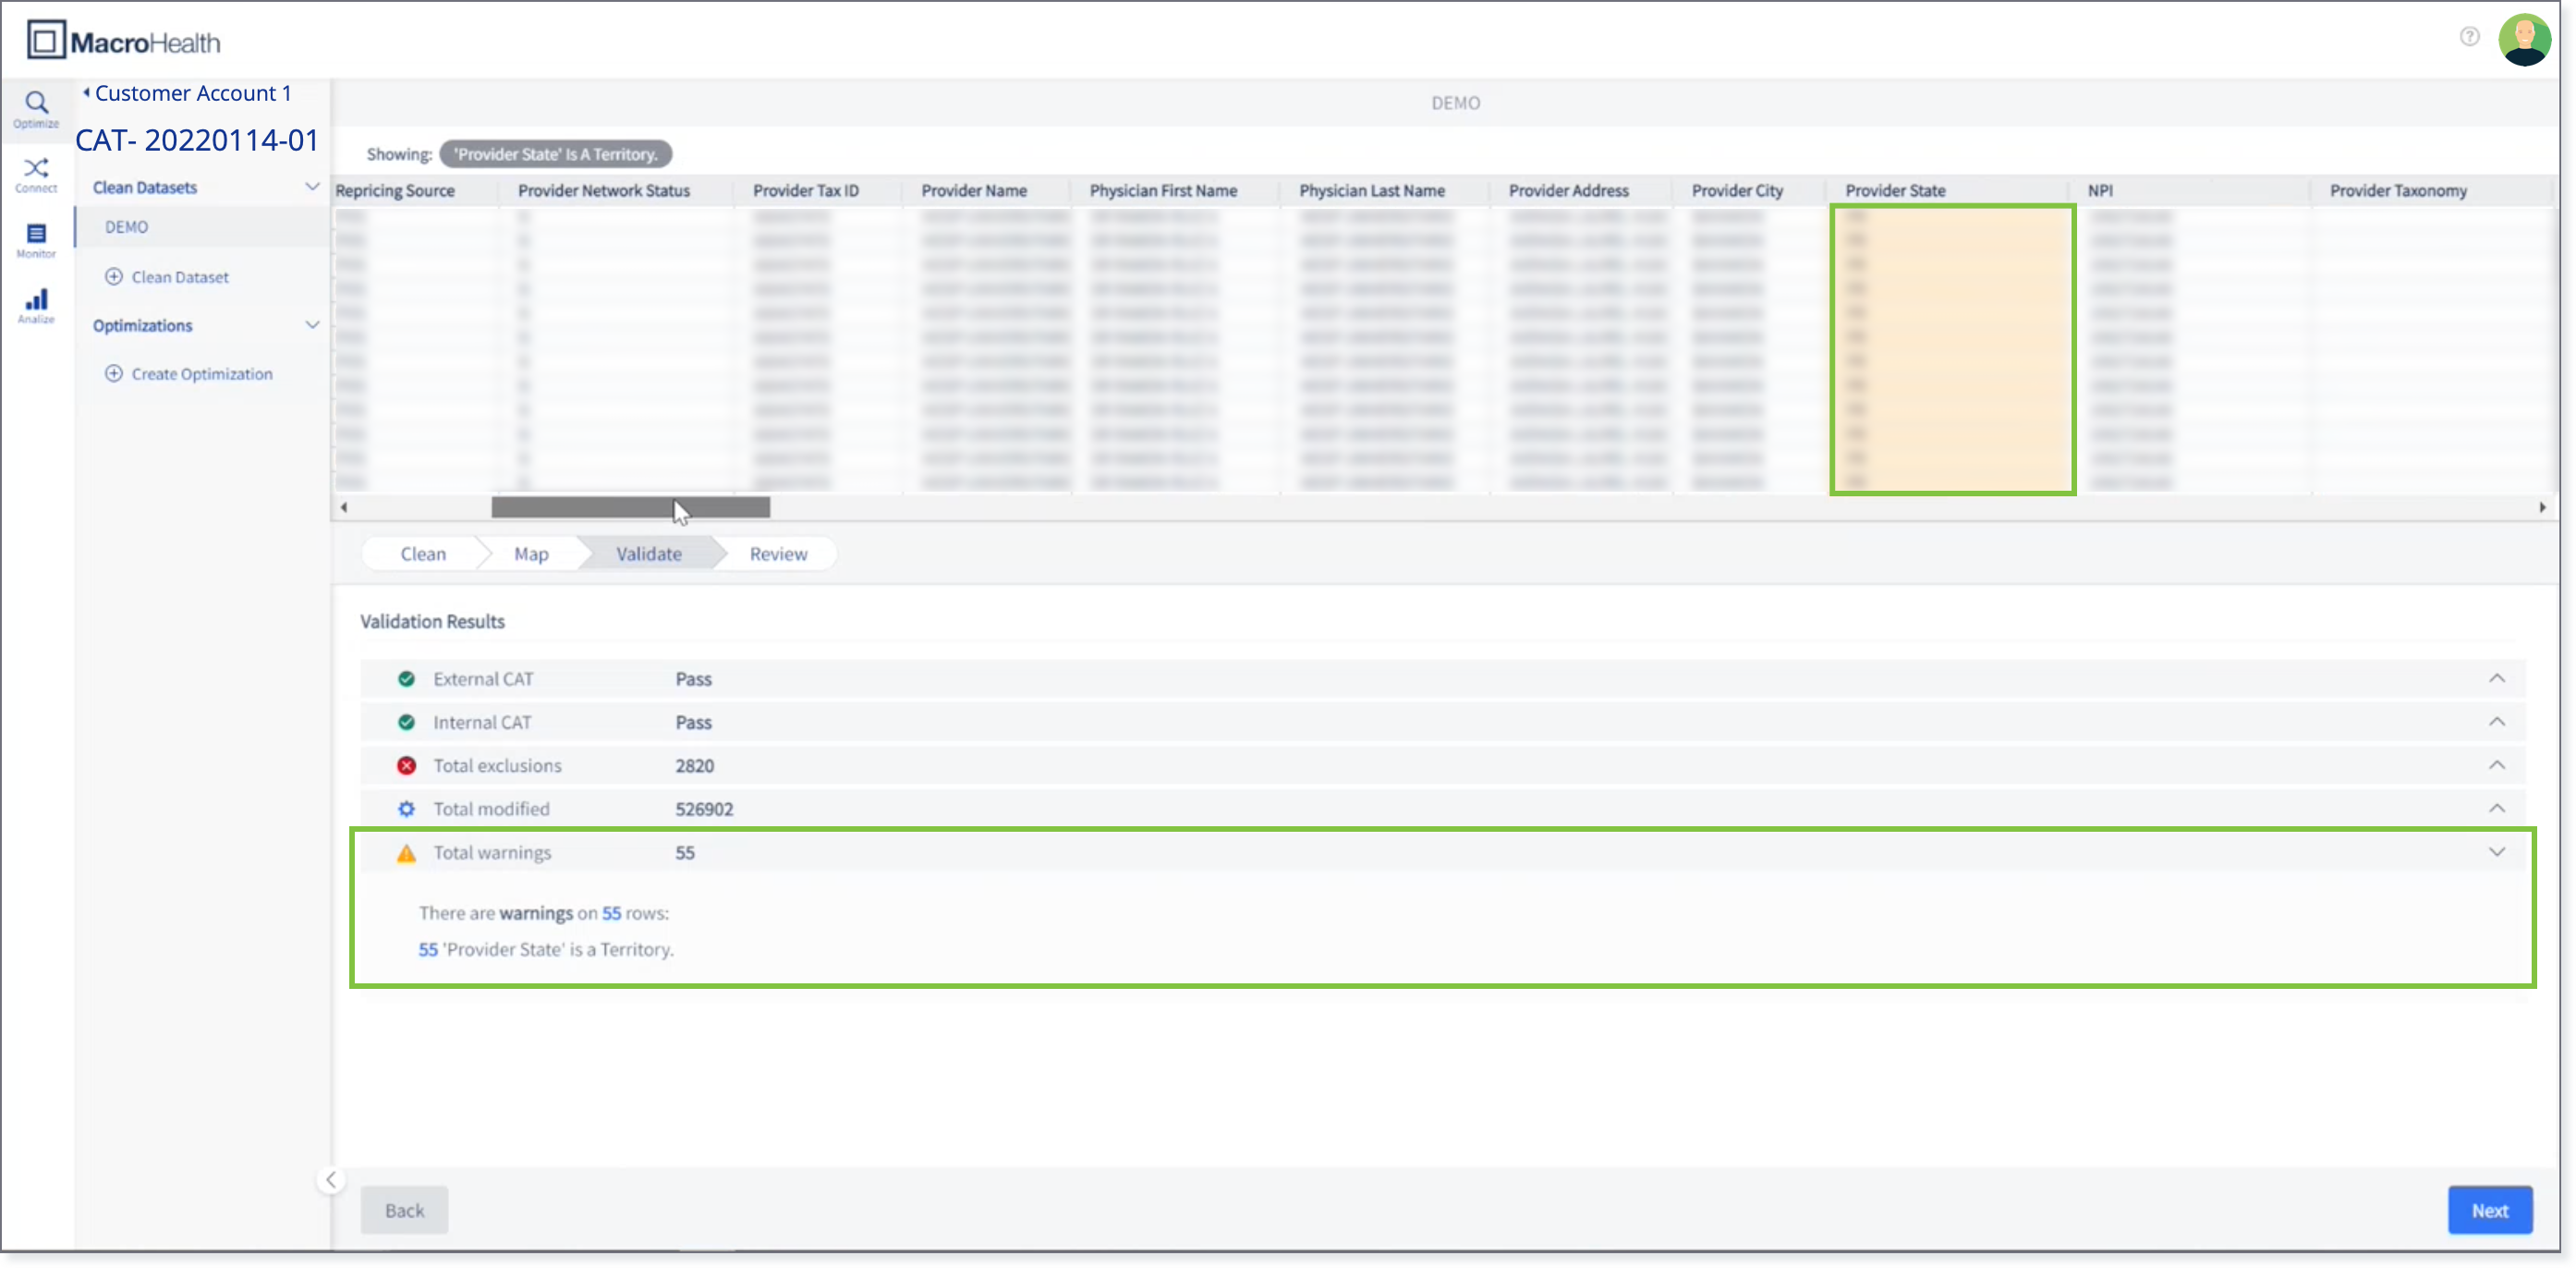Select the Validate step
The height and width of the screenshot is (1268, 2576).
coord(648,554)
